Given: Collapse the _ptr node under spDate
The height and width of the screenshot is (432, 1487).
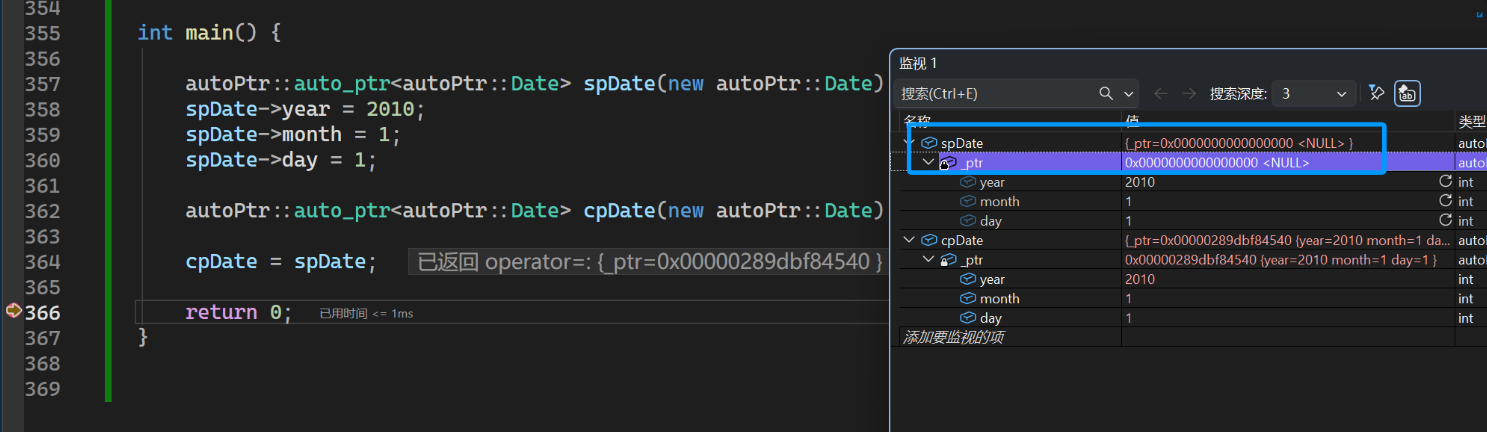Looking at the screenshot, I should [x=928, y=162].
